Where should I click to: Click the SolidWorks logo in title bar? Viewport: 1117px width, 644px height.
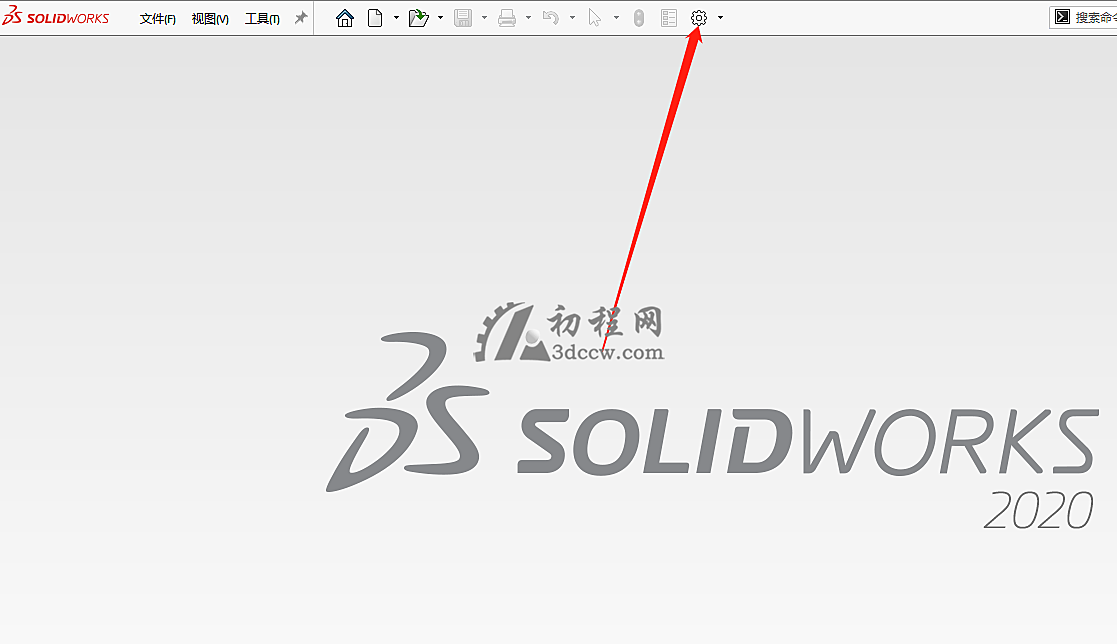tap(56, 17)
